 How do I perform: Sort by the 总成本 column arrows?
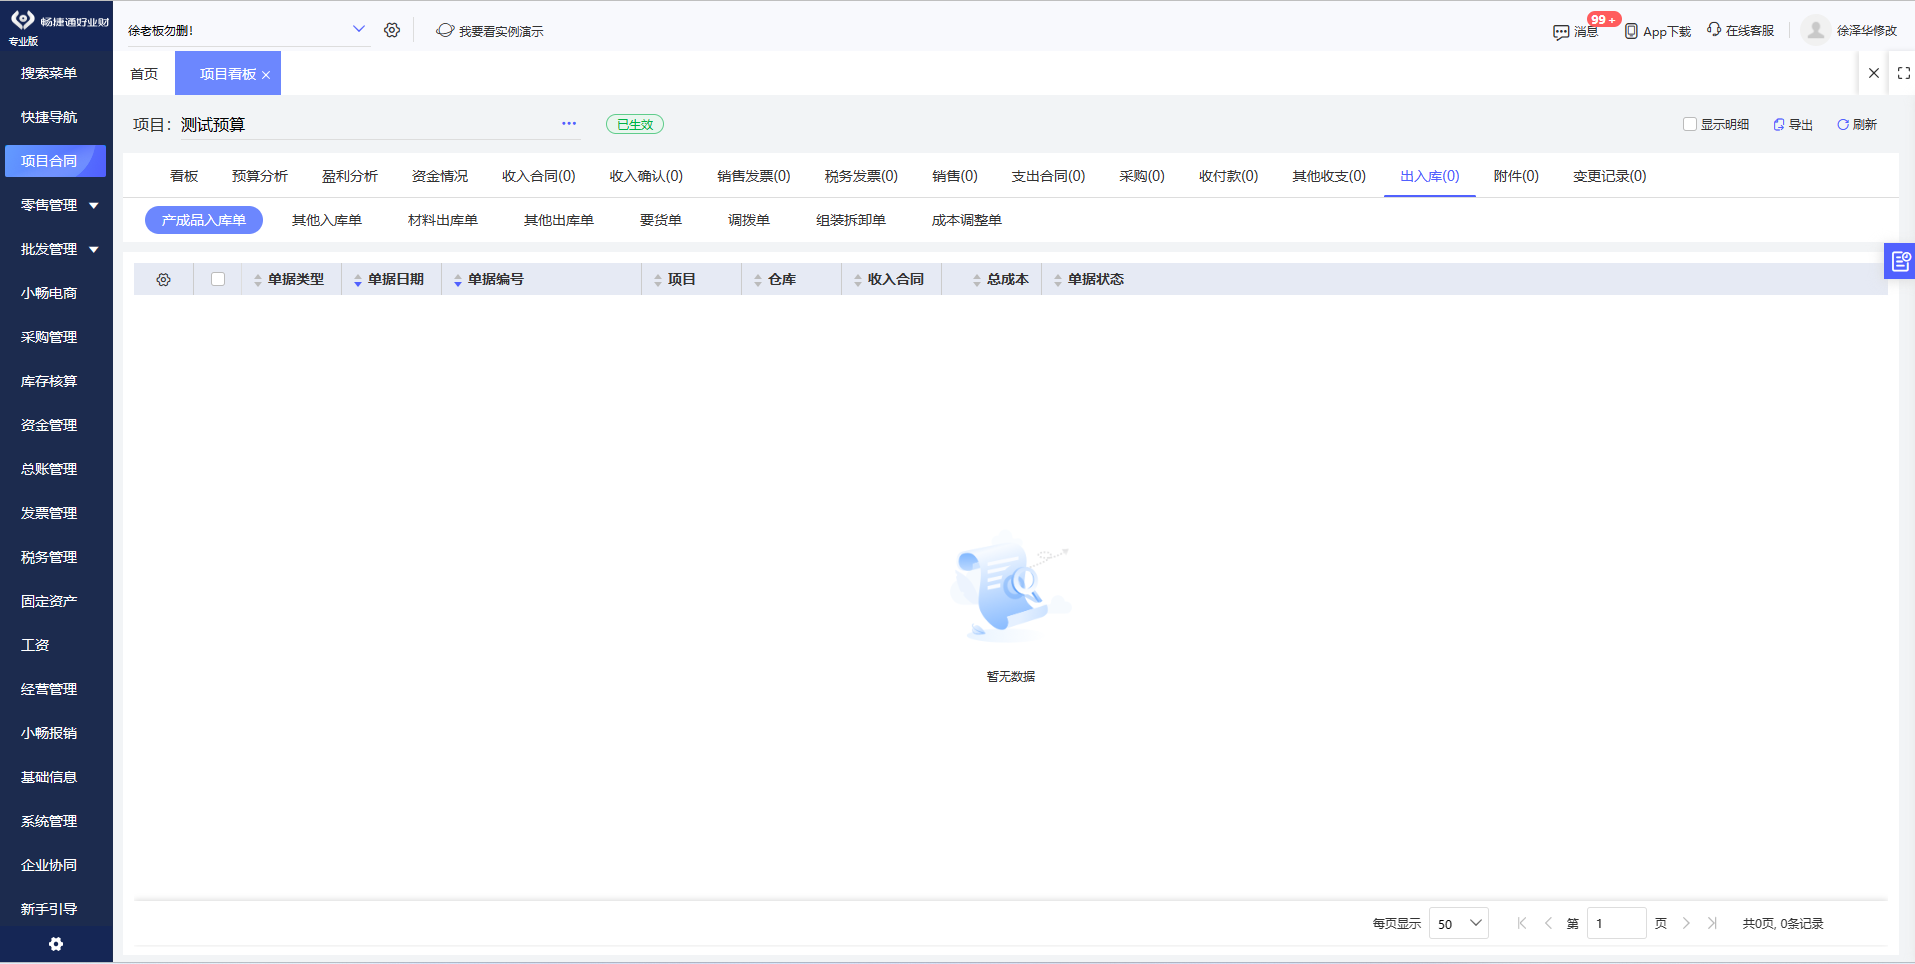pos(979,279)
